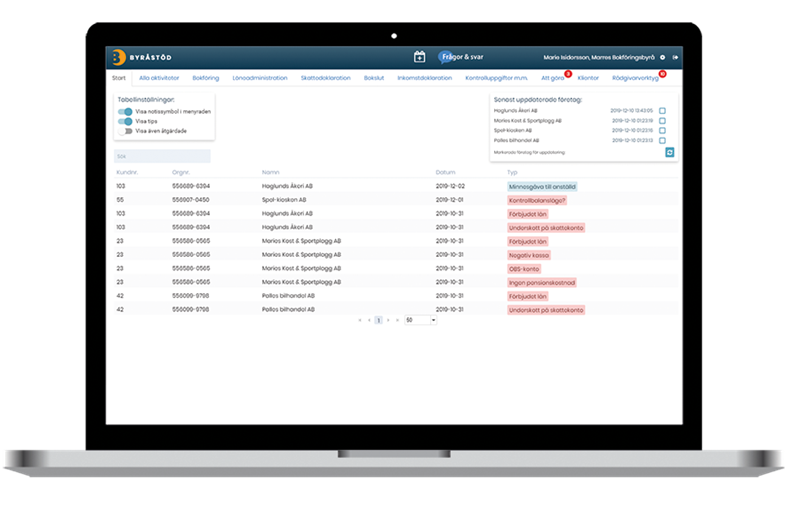Disable the 'Visa tips' switch
Image resolution: width=800 pixels, height=520 pixels.
tap(125, 121)
